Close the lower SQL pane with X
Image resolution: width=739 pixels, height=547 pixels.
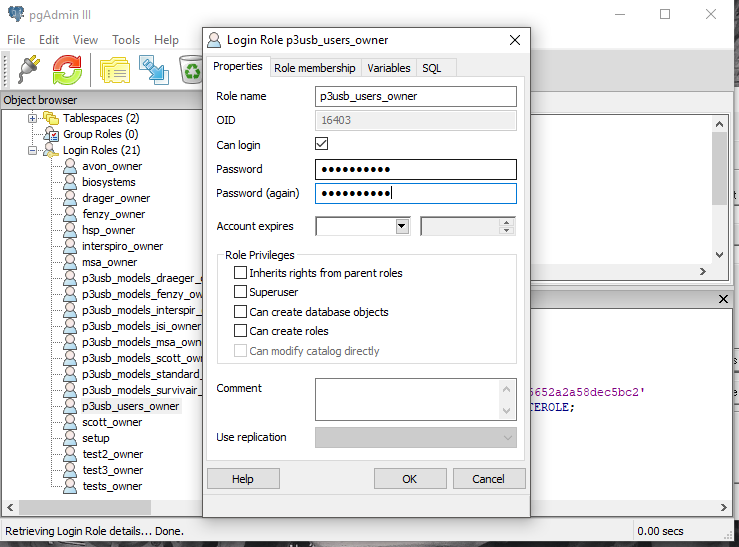(723, 299)
